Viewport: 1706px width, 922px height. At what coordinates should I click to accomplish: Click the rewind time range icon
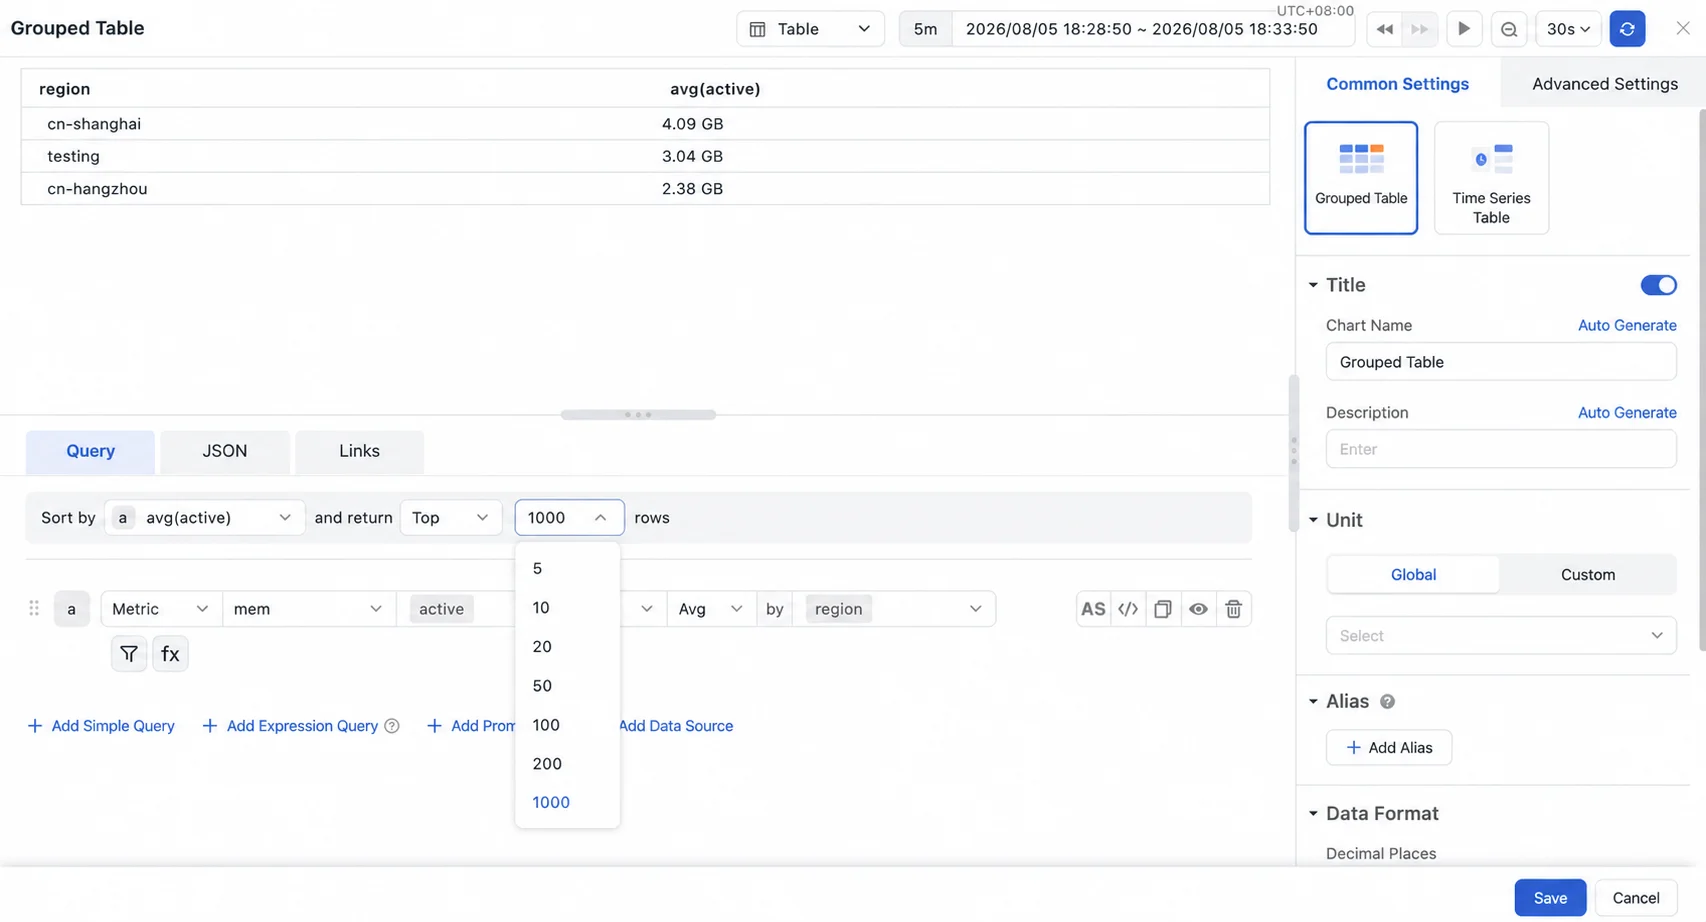(x=1384, y=29)
